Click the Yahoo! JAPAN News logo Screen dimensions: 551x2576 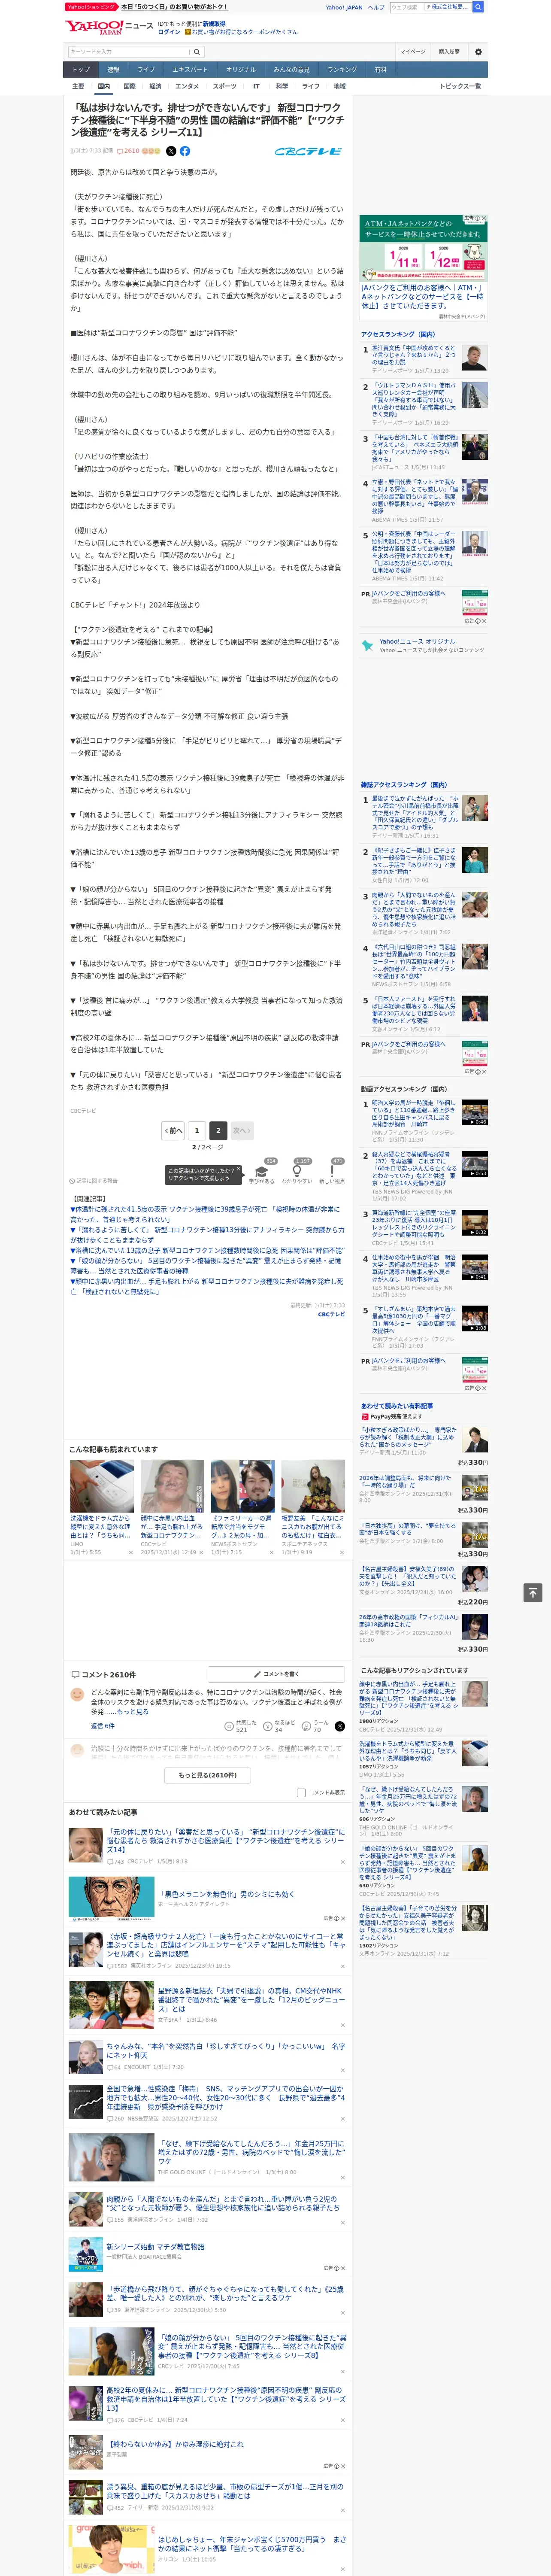tap(109, 27)
